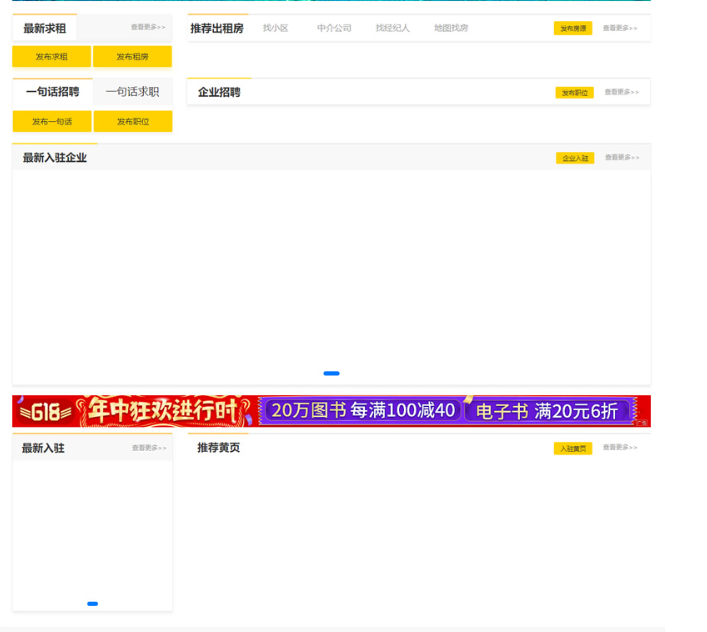View more in 最新入驻企业 section

click(621, 157)
